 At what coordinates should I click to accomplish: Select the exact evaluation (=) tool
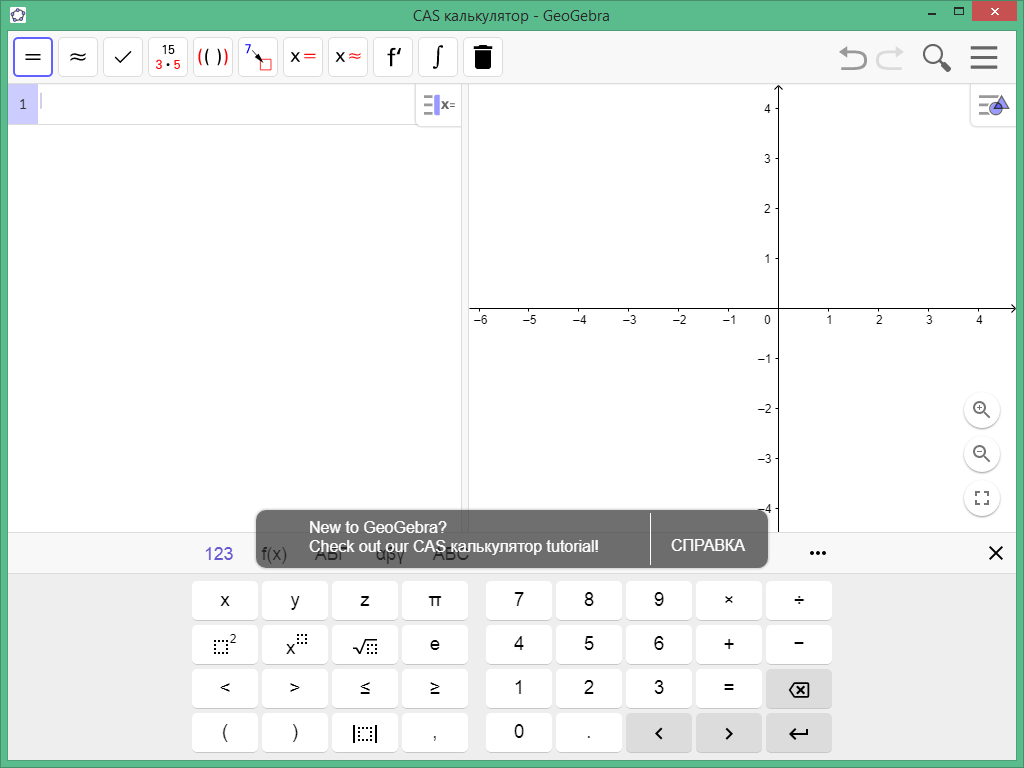(33, 57)
